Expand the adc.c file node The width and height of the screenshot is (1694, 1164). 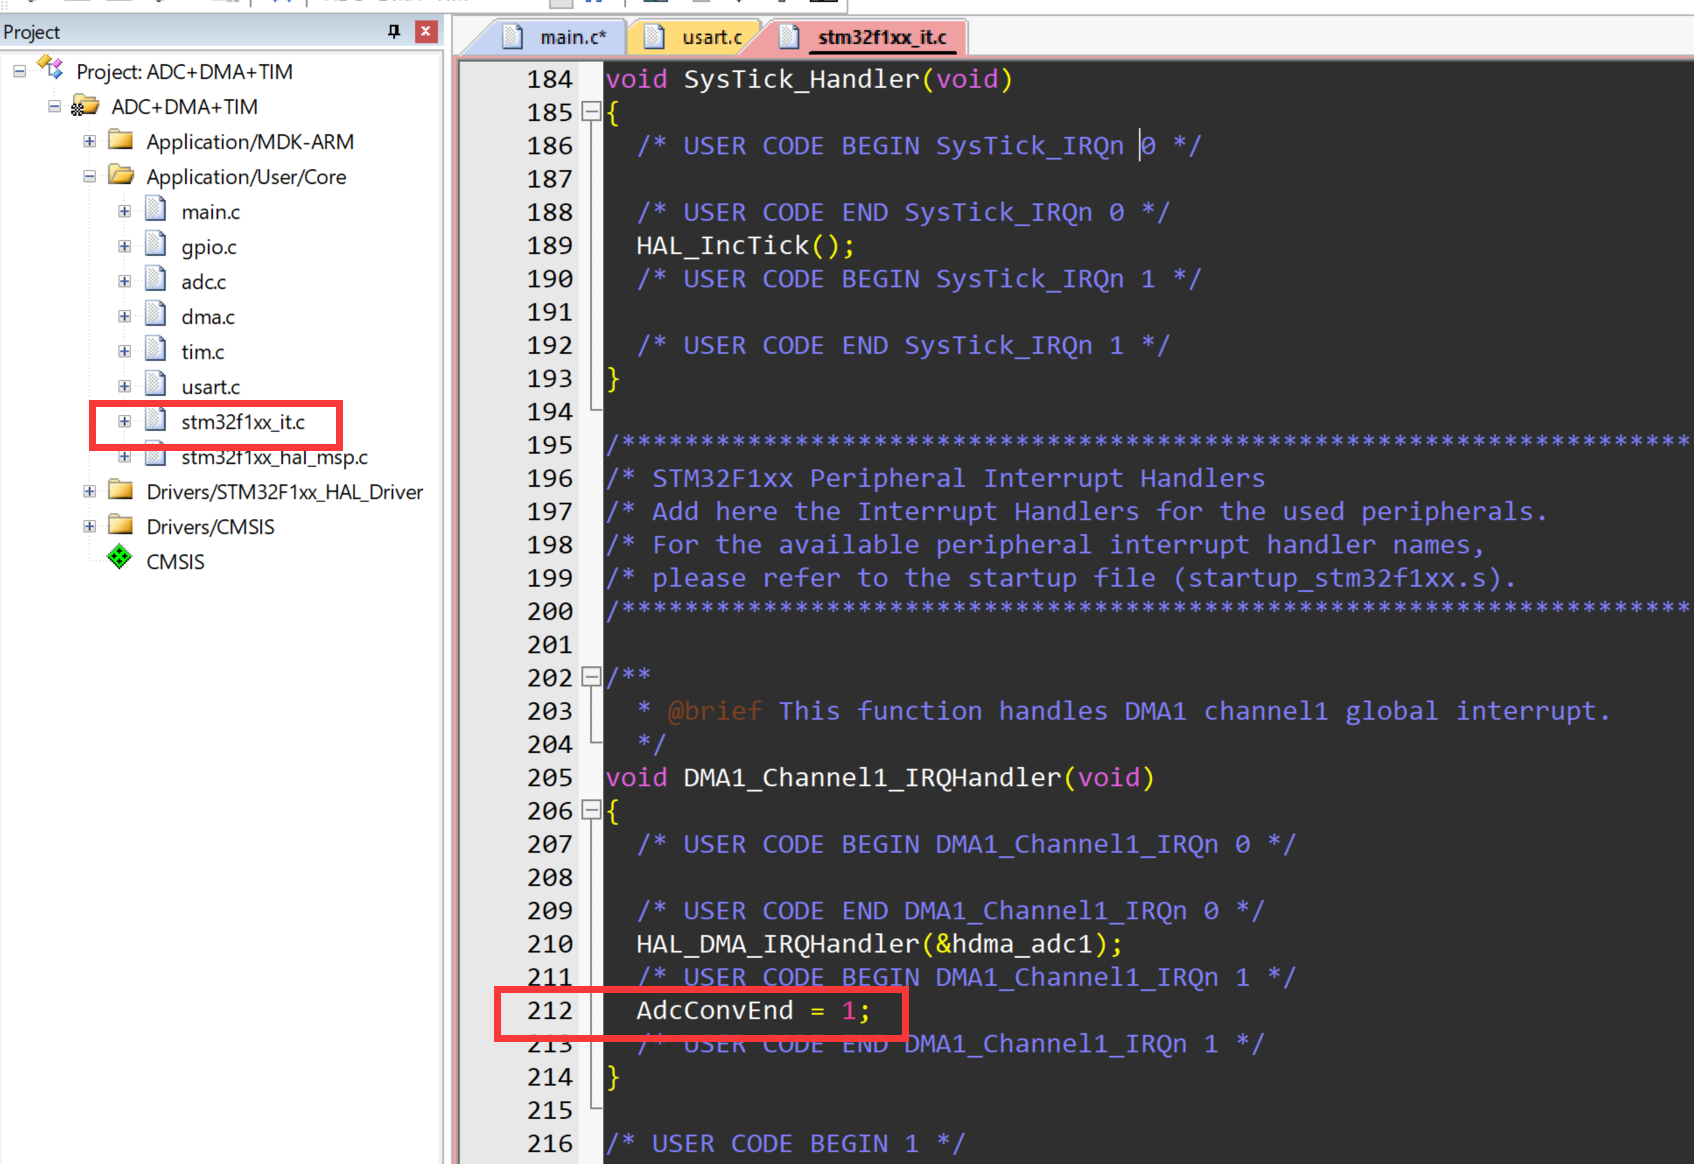(x=124, y=282)
